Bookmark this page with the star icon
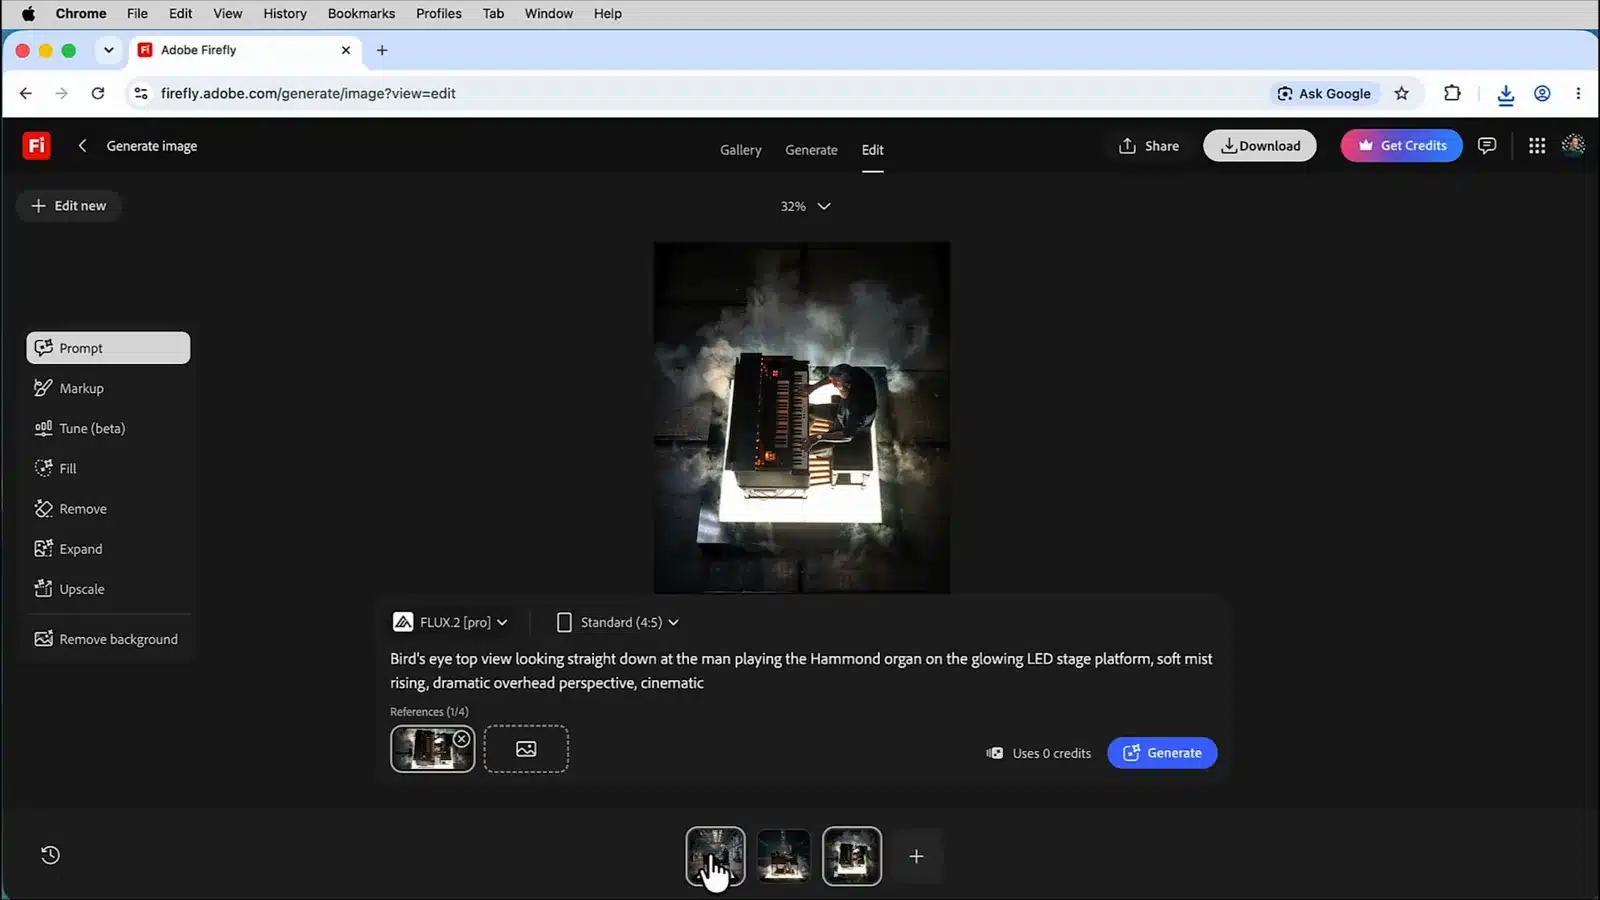Screen dimensions: 1600x900 [x=1402, y=93]
